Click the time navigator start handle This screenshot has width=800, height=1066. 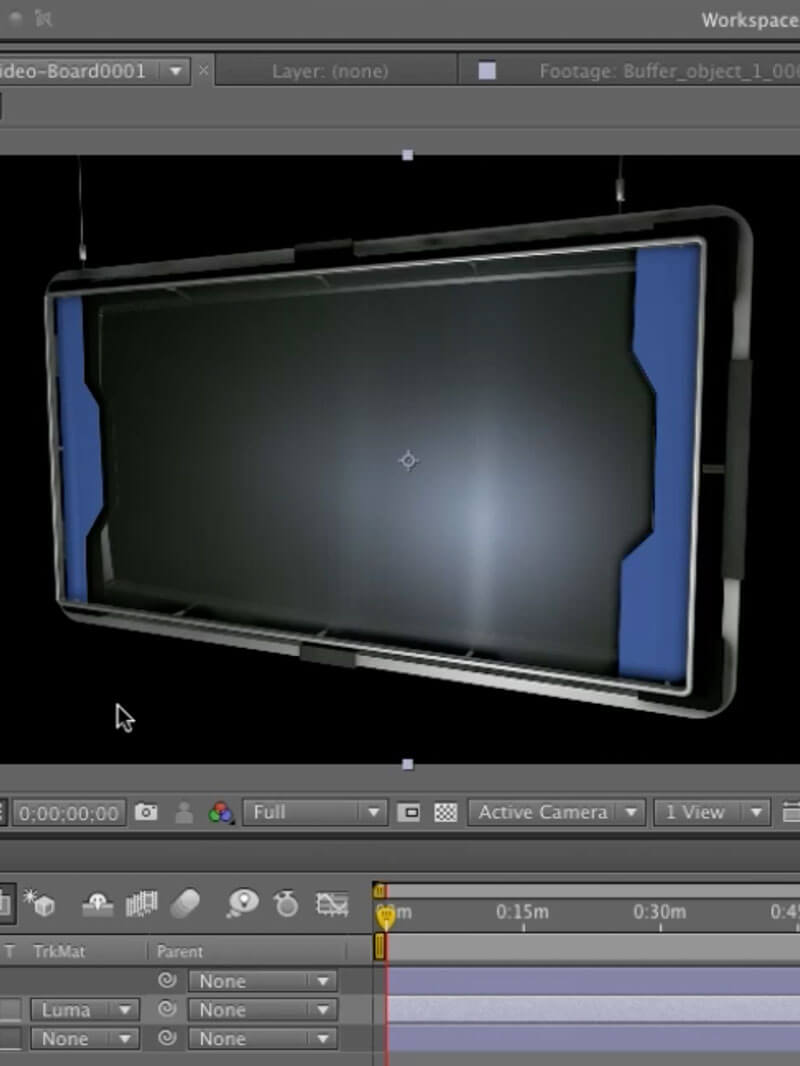(x=379, y=890)
